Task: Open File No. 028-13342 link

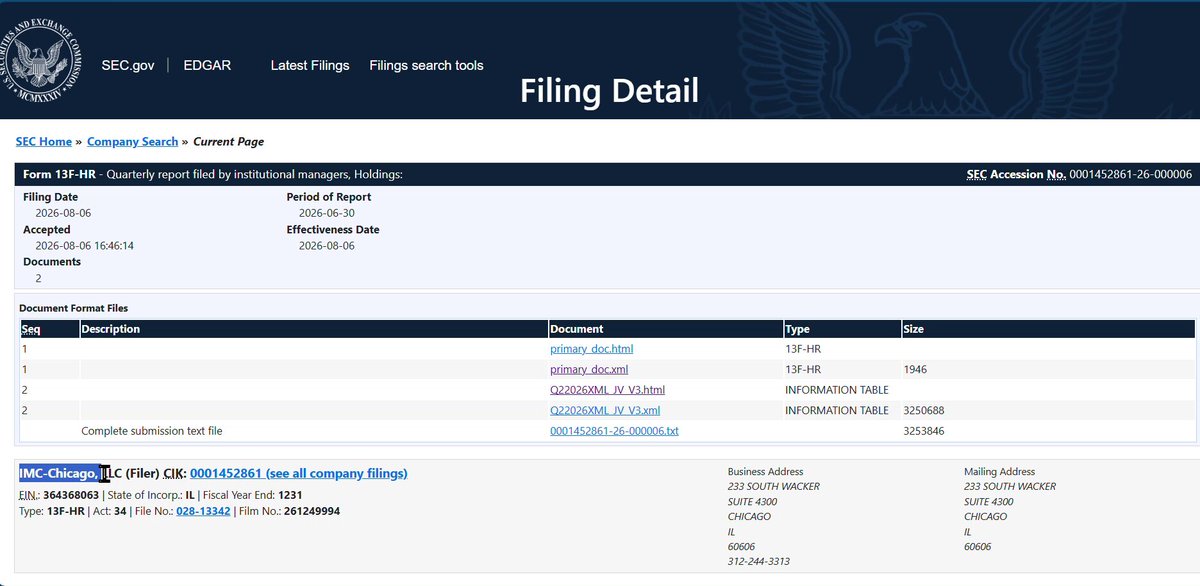Action: point(204,511)
